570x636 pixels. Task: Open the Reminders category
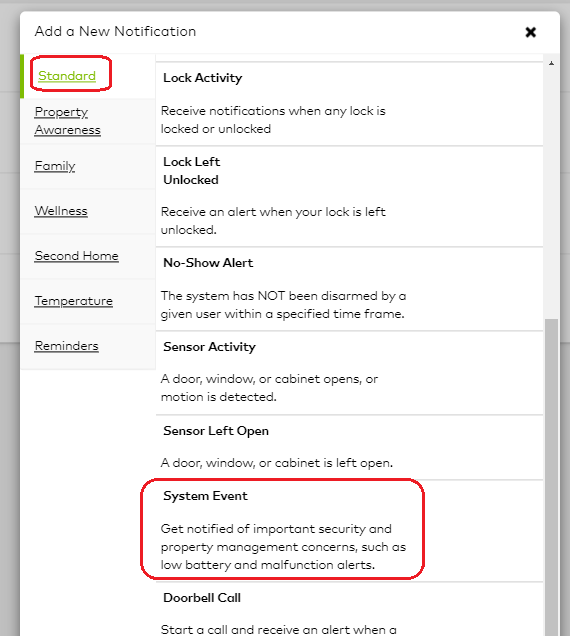pyautogui.click(x=67, y=346)
